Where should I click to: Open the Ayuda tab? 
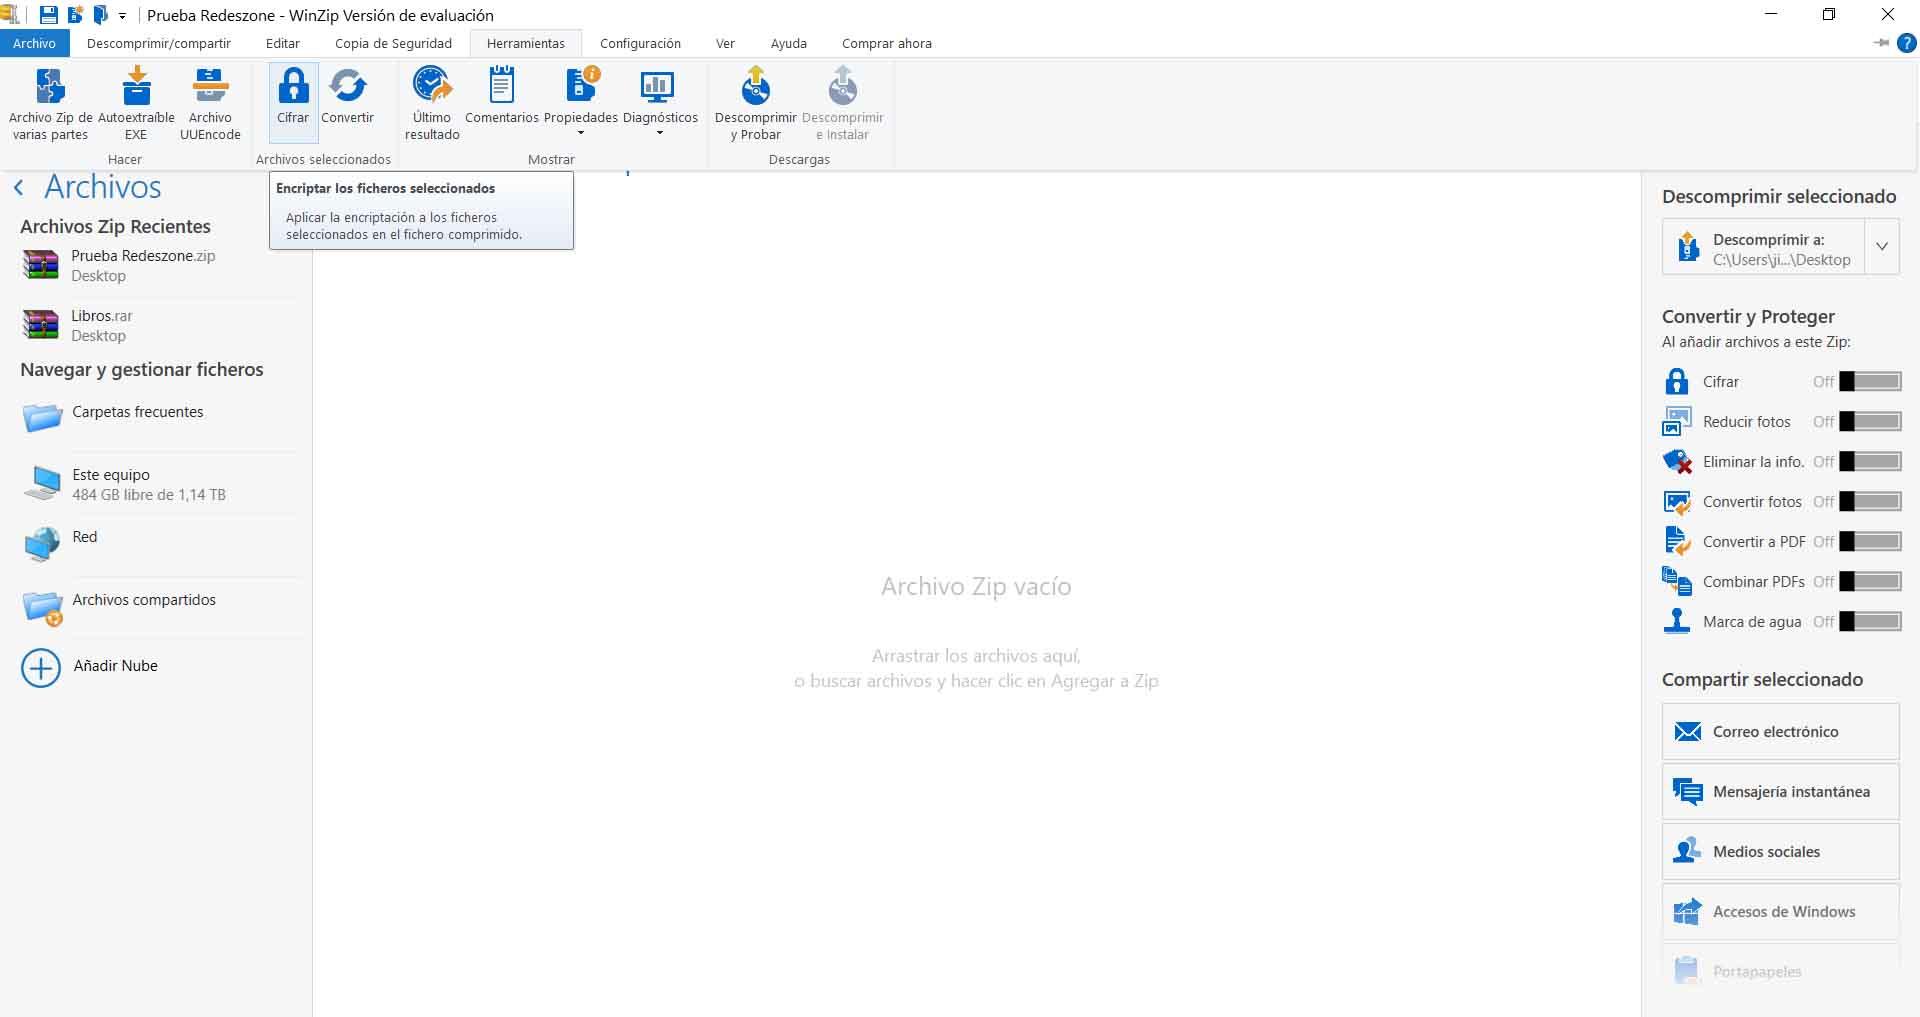pyautogui.click(x=789, y=43)
